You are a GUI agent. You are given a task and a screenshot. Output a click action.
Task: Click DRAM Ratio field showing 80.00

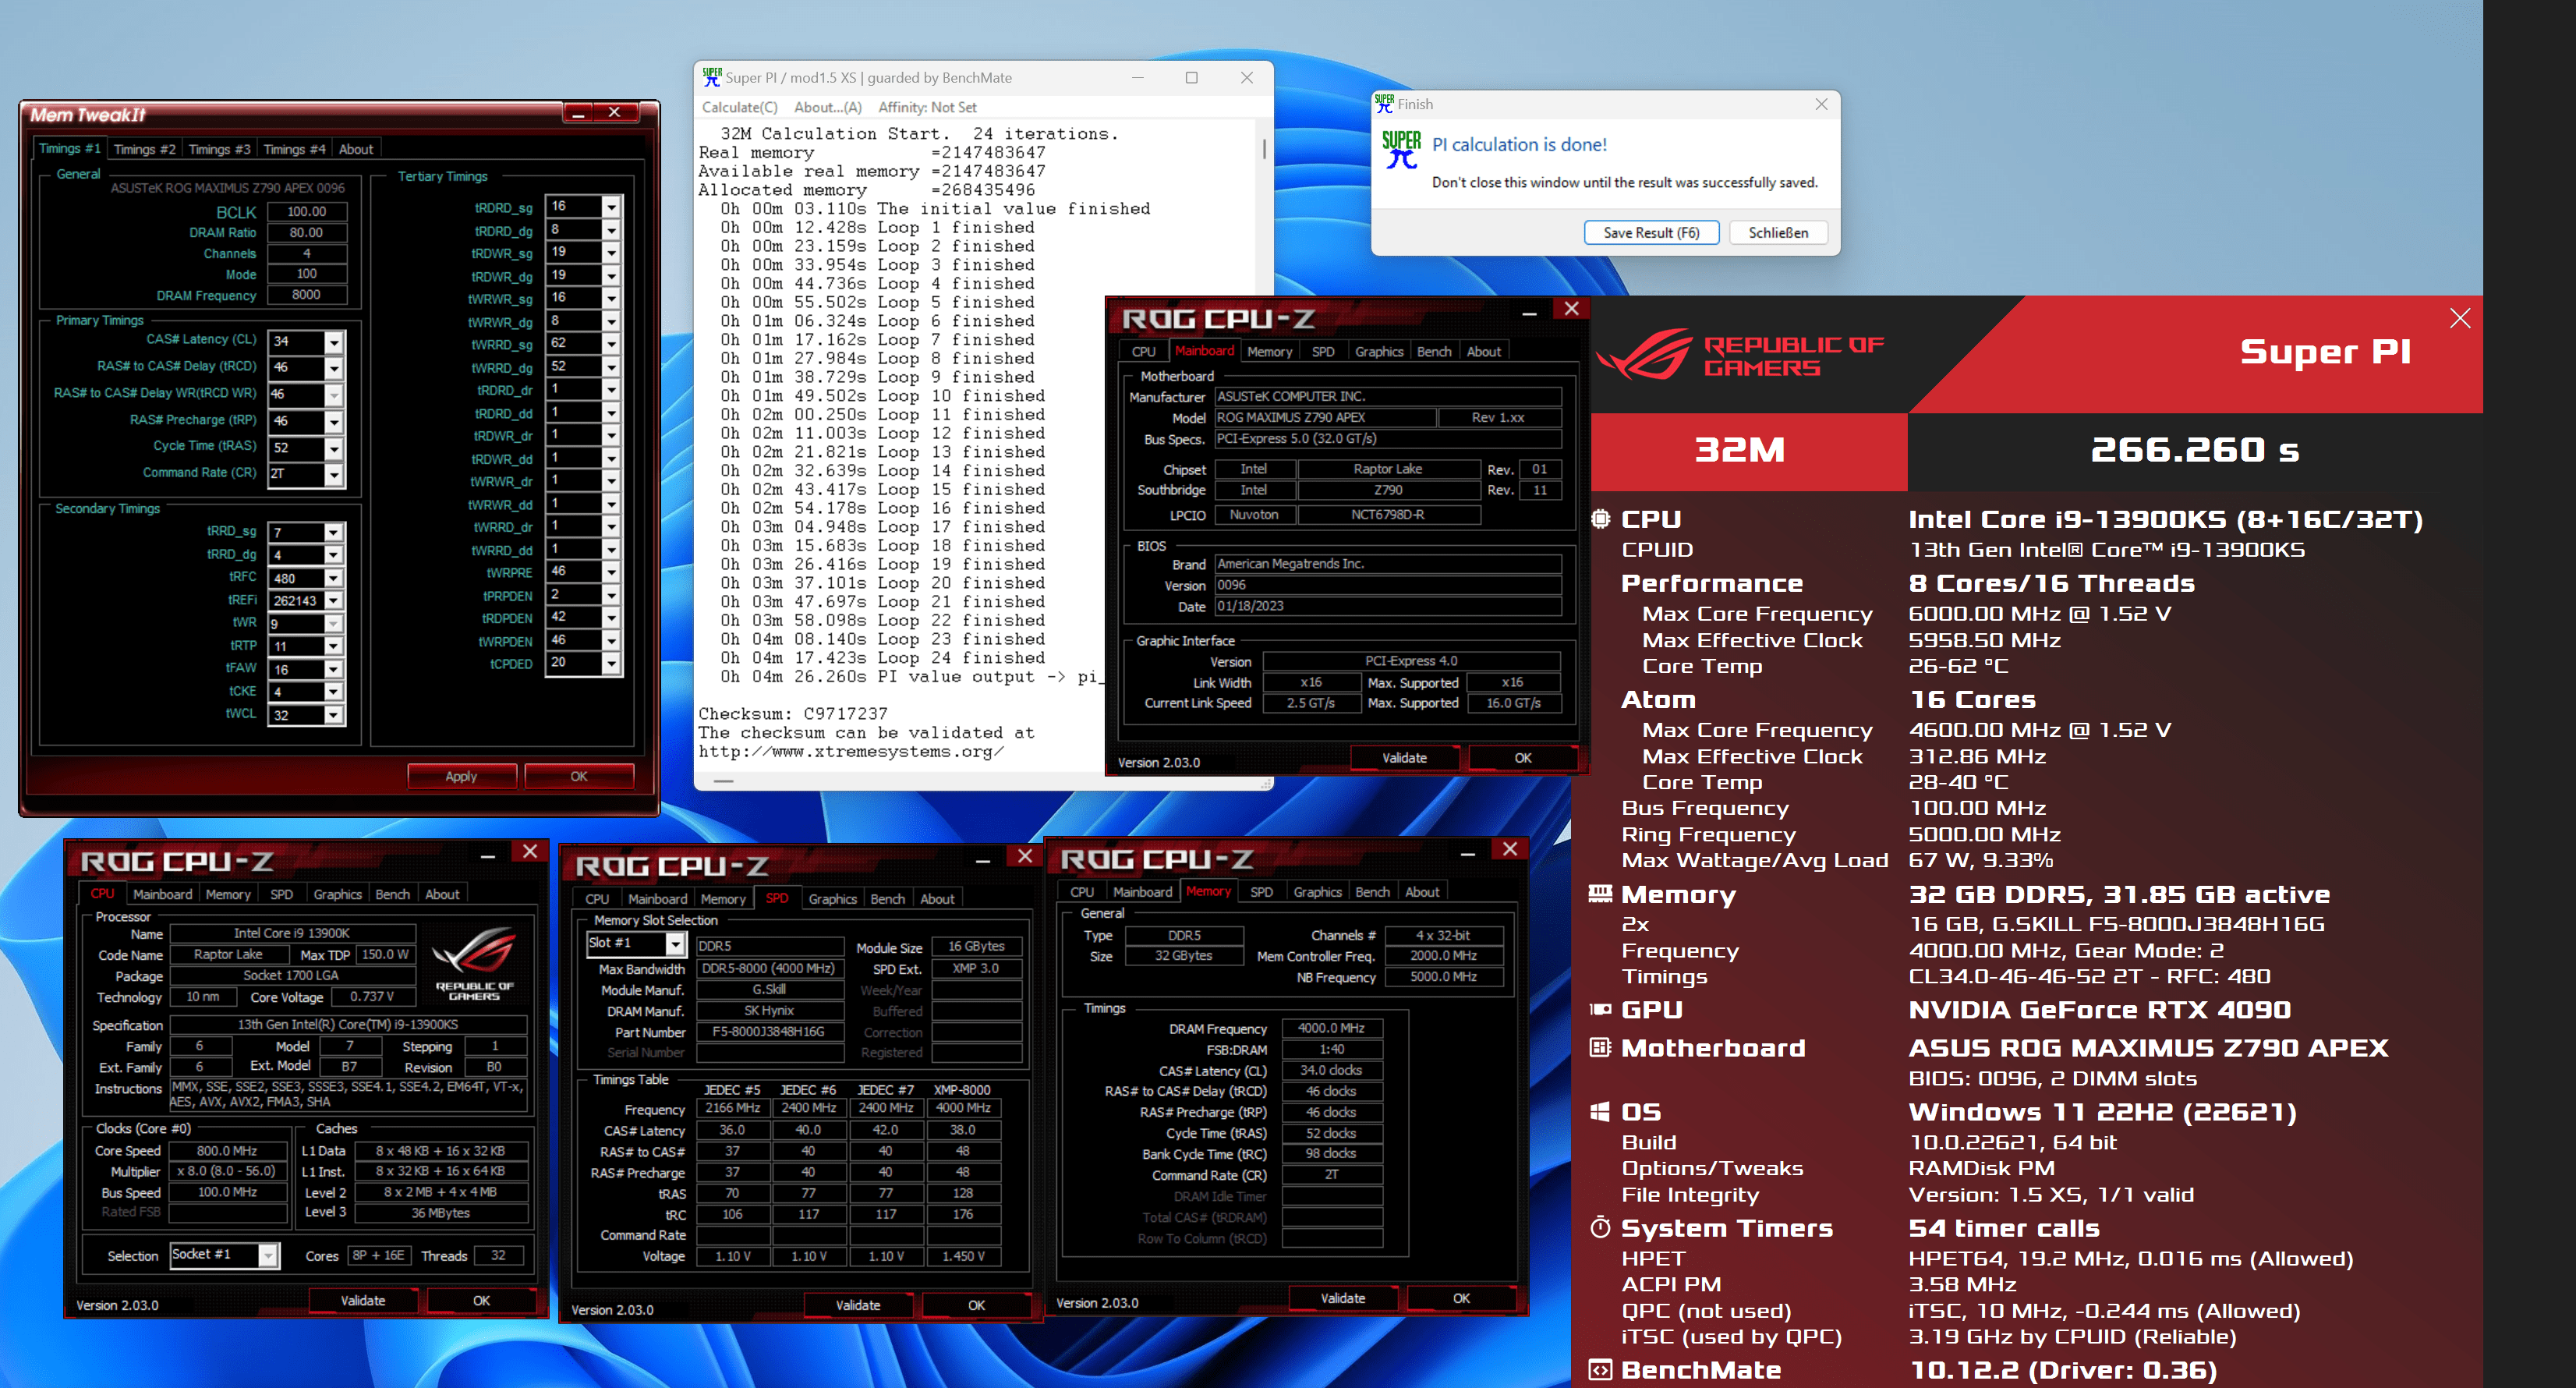307,233
